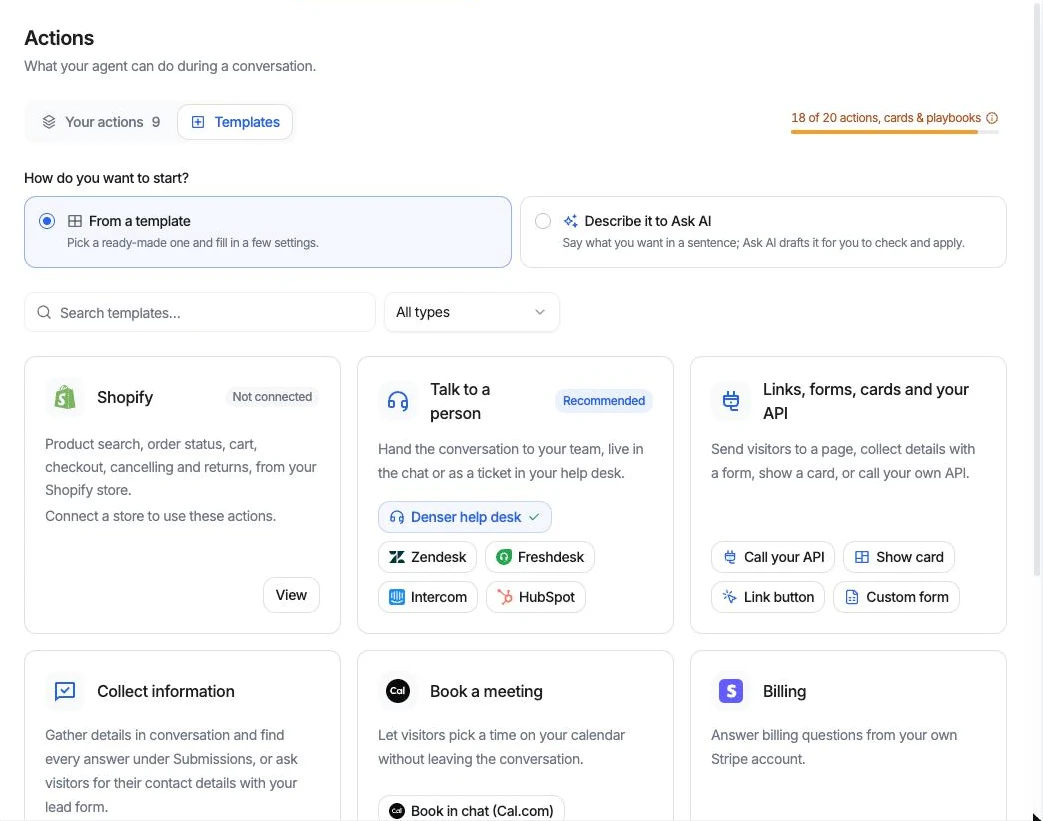Screen dimensions: 1043x821
Task: Select the Describe it to Ask AI radio
Action: pyautogui.click(x=543, y=221)
